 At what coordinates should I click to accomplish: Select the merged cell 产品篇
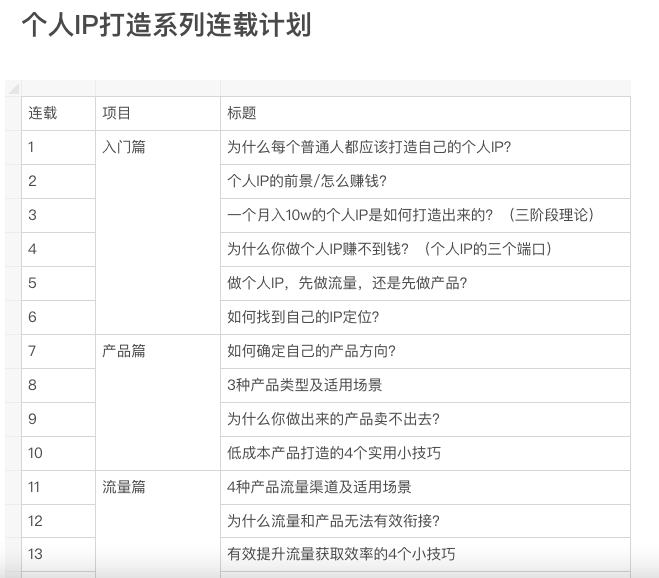[158, 403]
